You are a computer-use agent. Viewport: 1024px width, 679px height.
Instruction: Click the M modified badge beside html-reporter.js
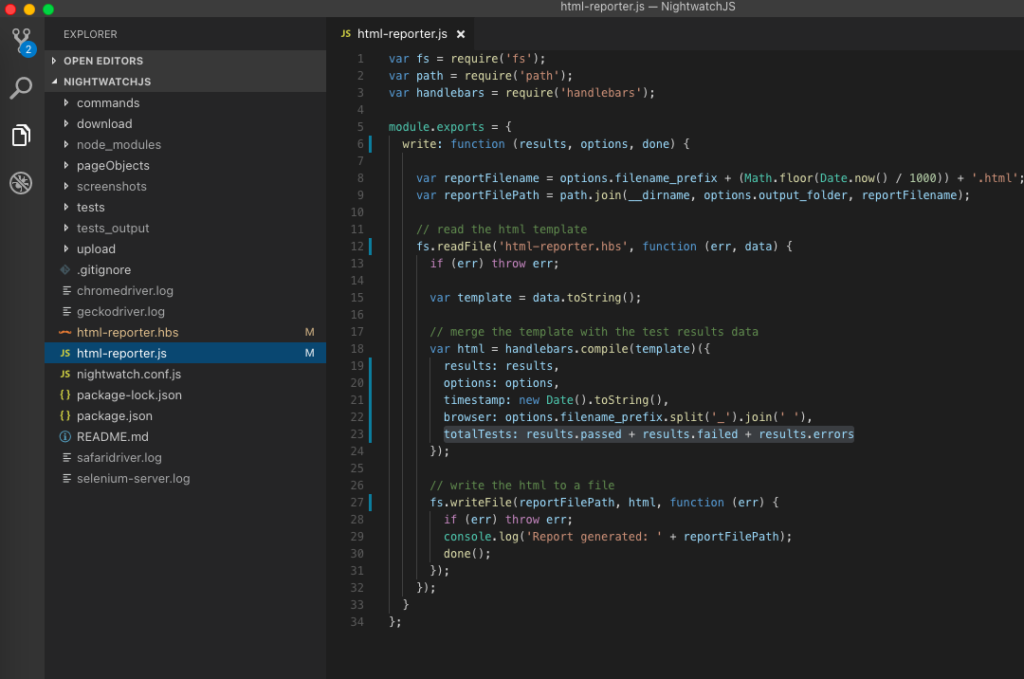pos(310,353)
